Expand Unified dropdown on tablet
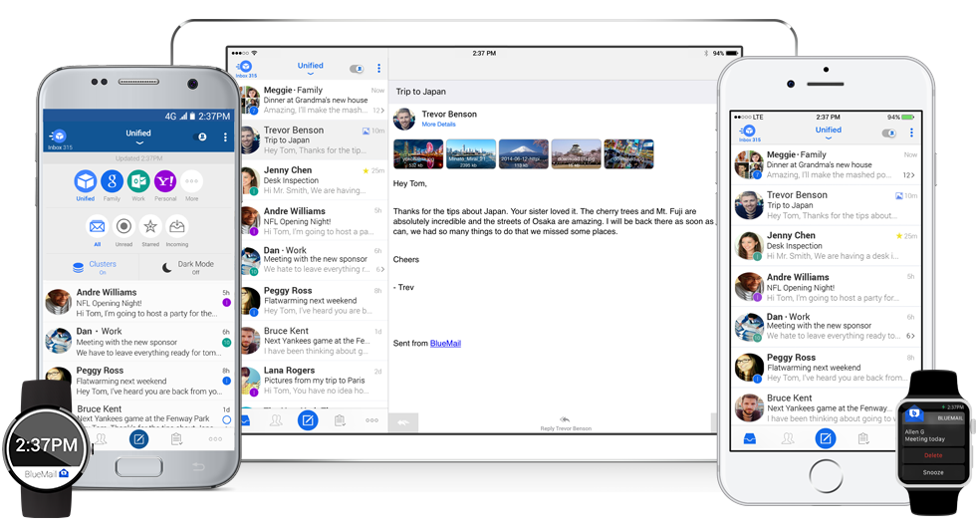The image size is (976, 532). 310,68
